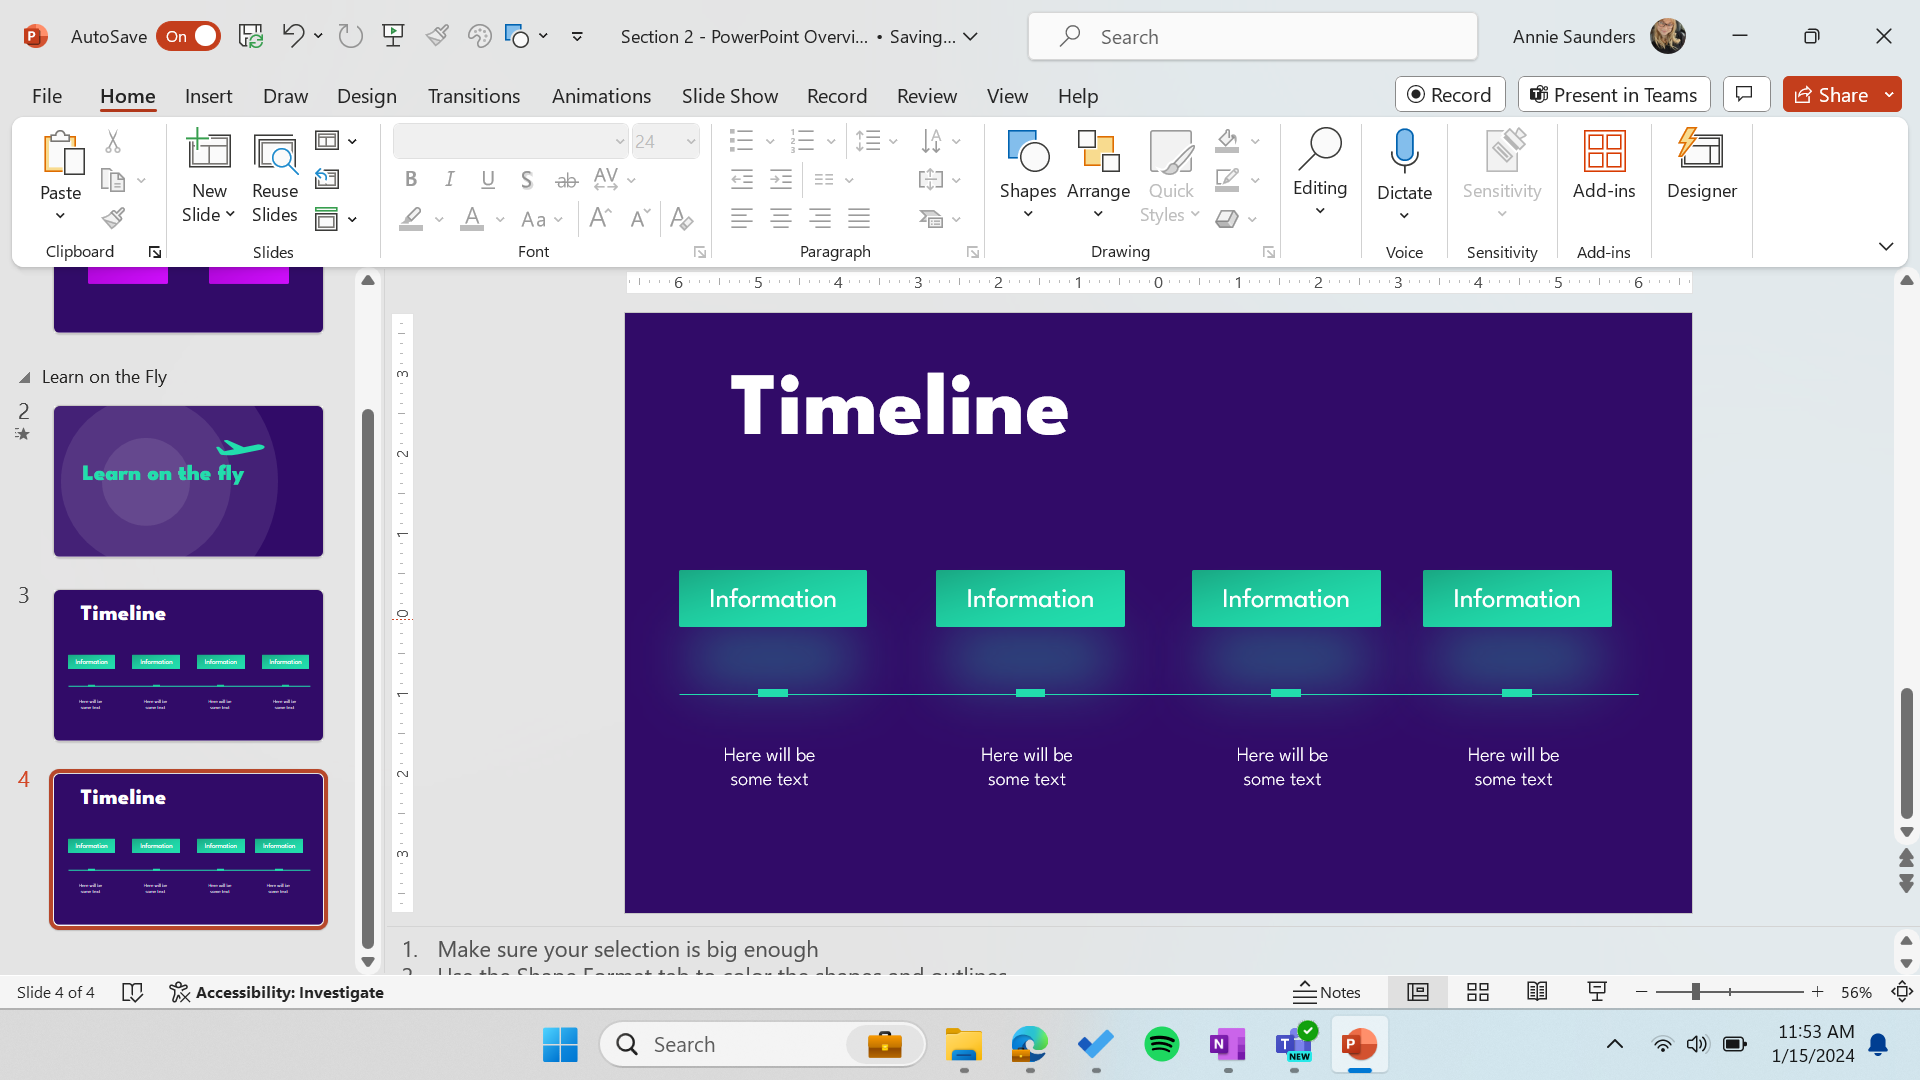Start Slide Show from status bar
The width and height of the screenshot is (1920, 1080).
[1597, 992]
